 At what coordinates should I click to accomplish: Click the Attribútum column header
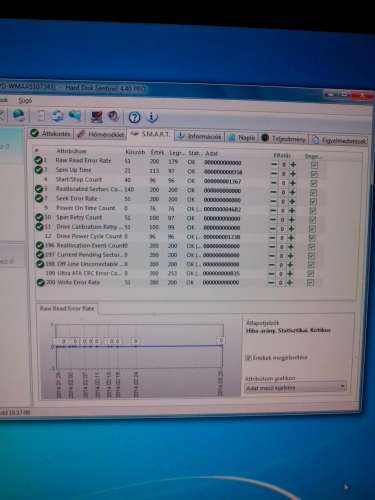point(71,151)
